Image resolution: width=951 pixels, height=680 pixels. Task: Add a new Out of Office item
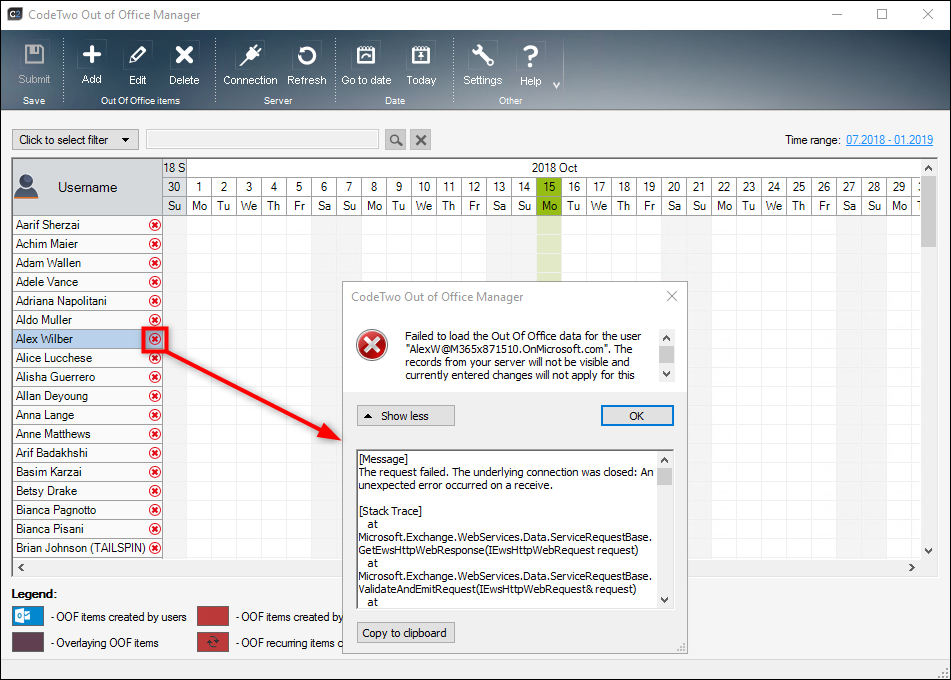coord(92,64)
